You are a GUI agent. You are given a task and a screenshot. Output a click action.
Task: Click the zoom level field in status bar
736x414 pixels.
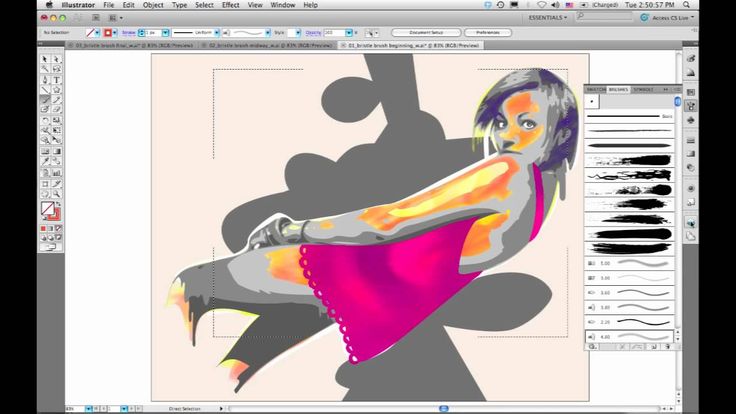click(x=75, y=409)
